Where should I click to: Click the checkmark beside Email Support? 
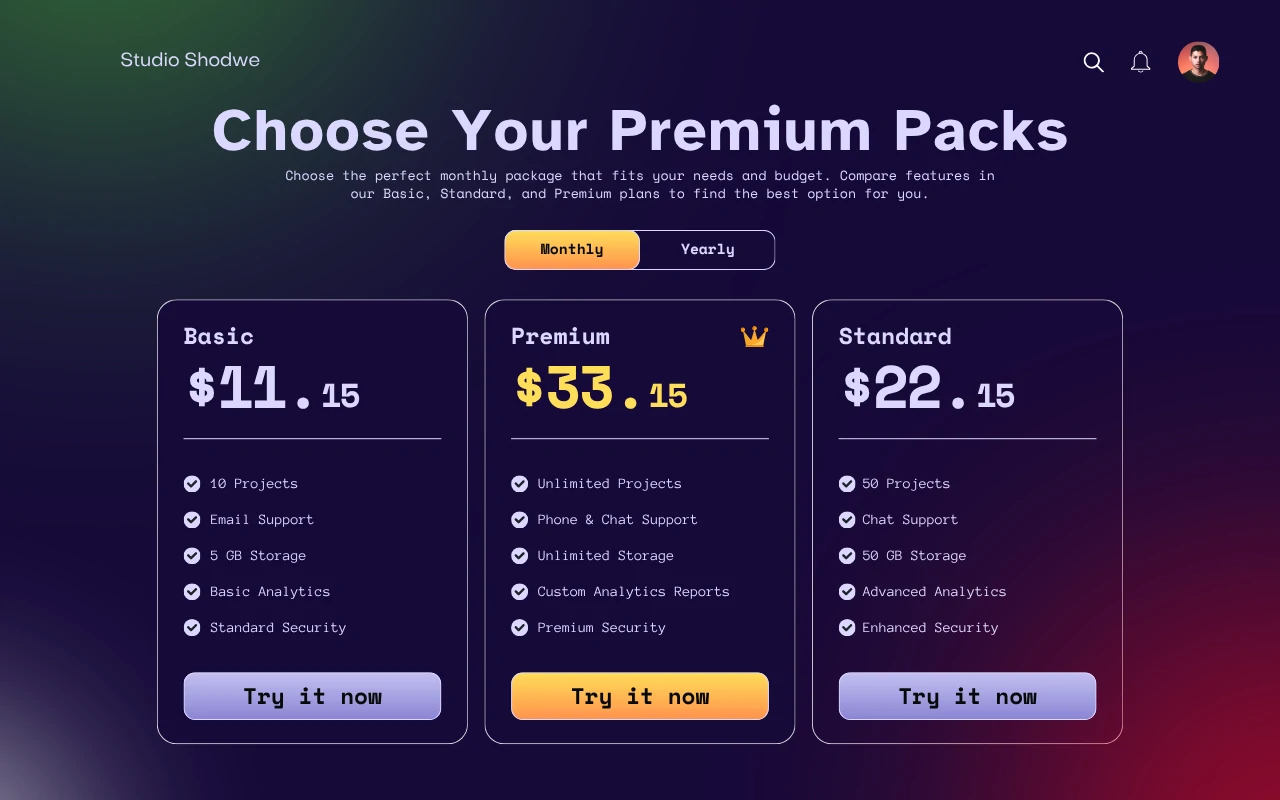[192, 520]
